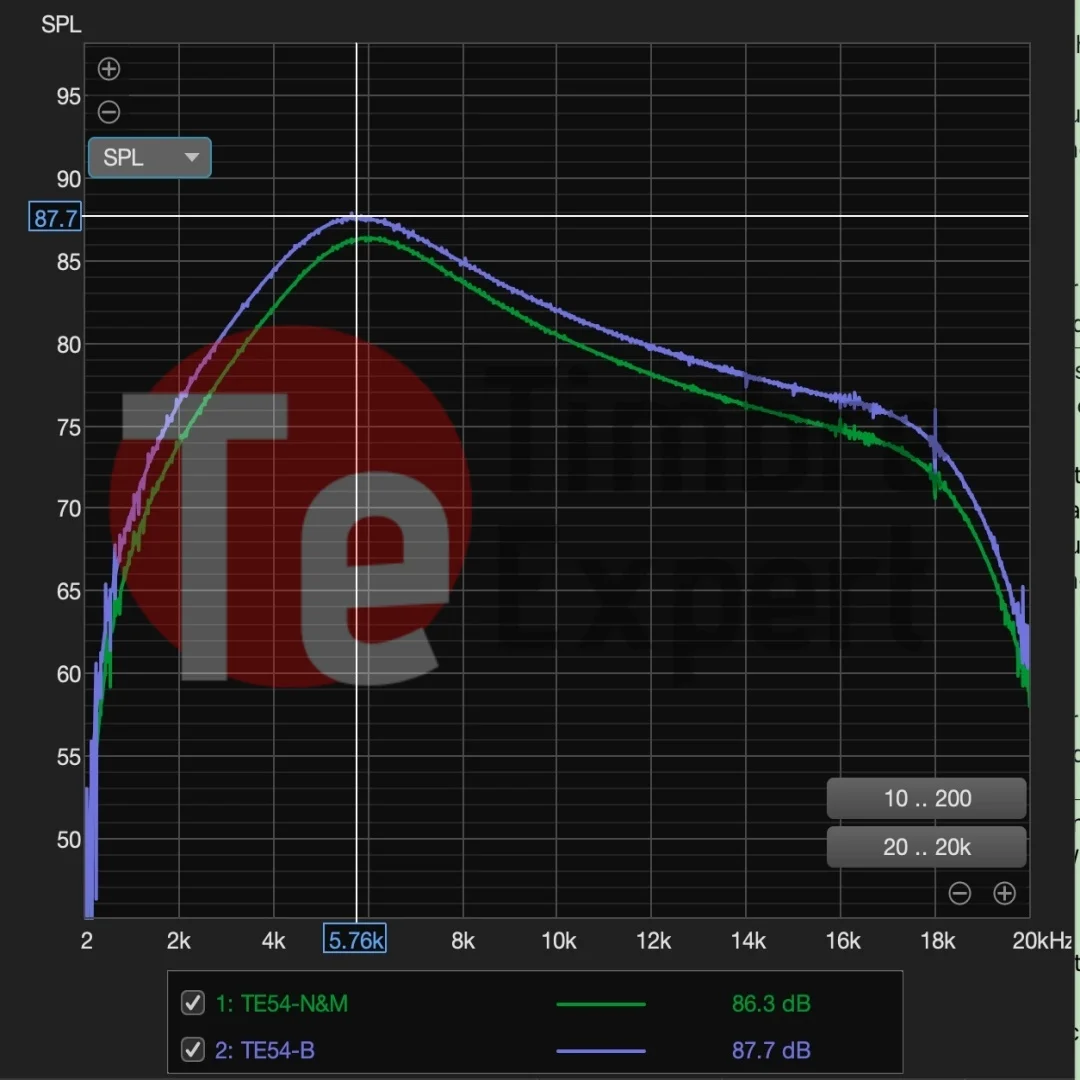Toggle the TE54-N&M trace checkbox
This screenshot has width=1080, height=1080.
coord(193,1003)
